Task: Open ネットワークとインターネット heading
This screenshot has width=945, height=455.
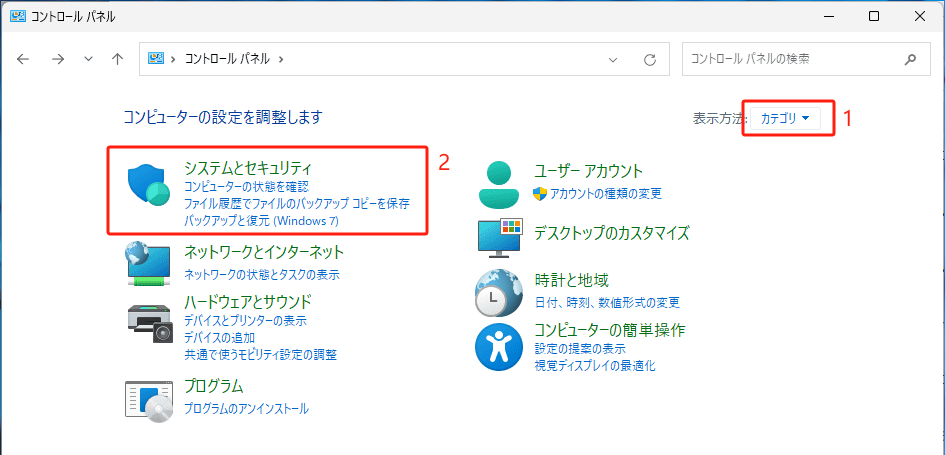Action: pyautogui.click(x=264, y=251)
